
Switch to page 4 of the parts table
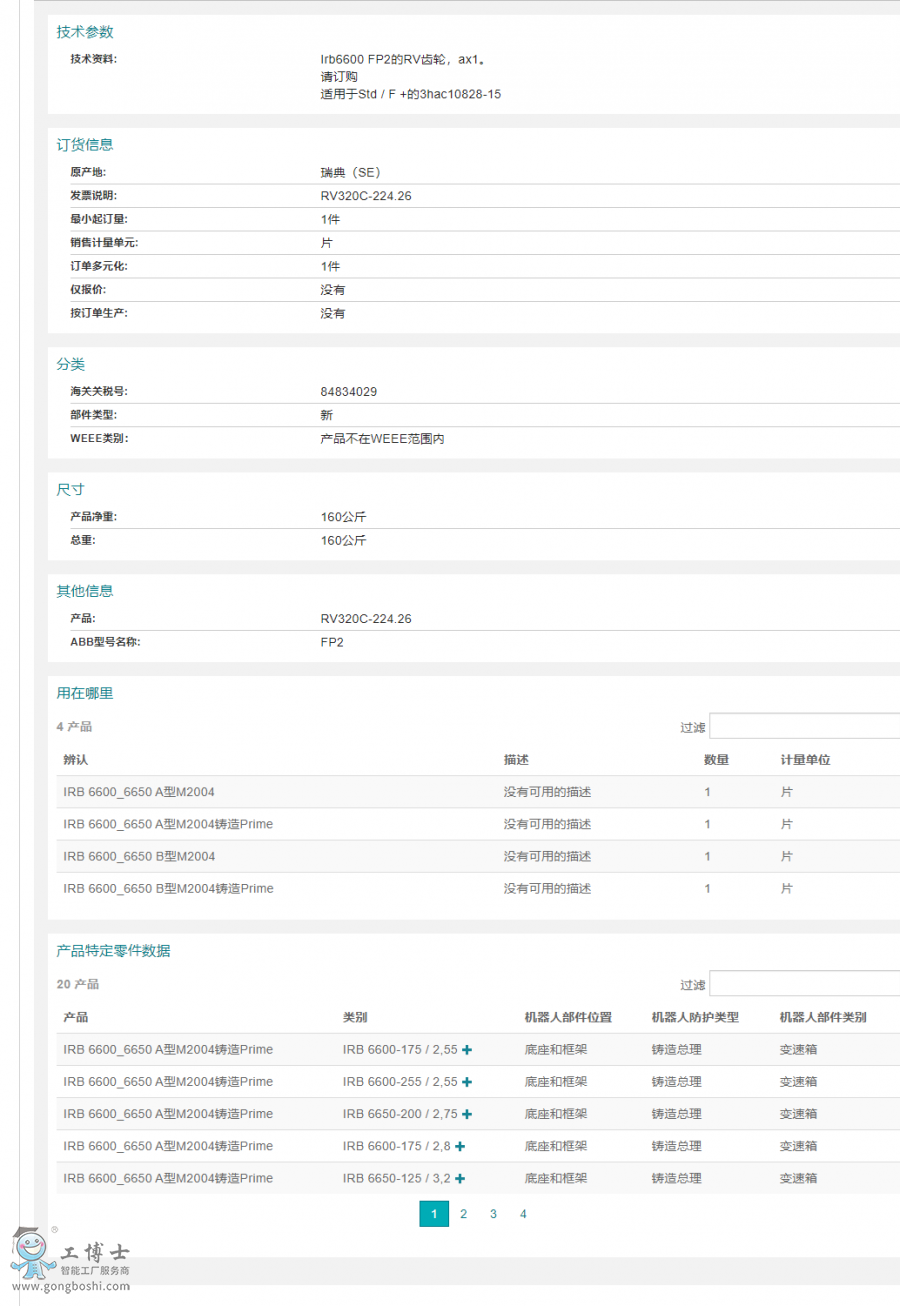(x=523, y=1214)
